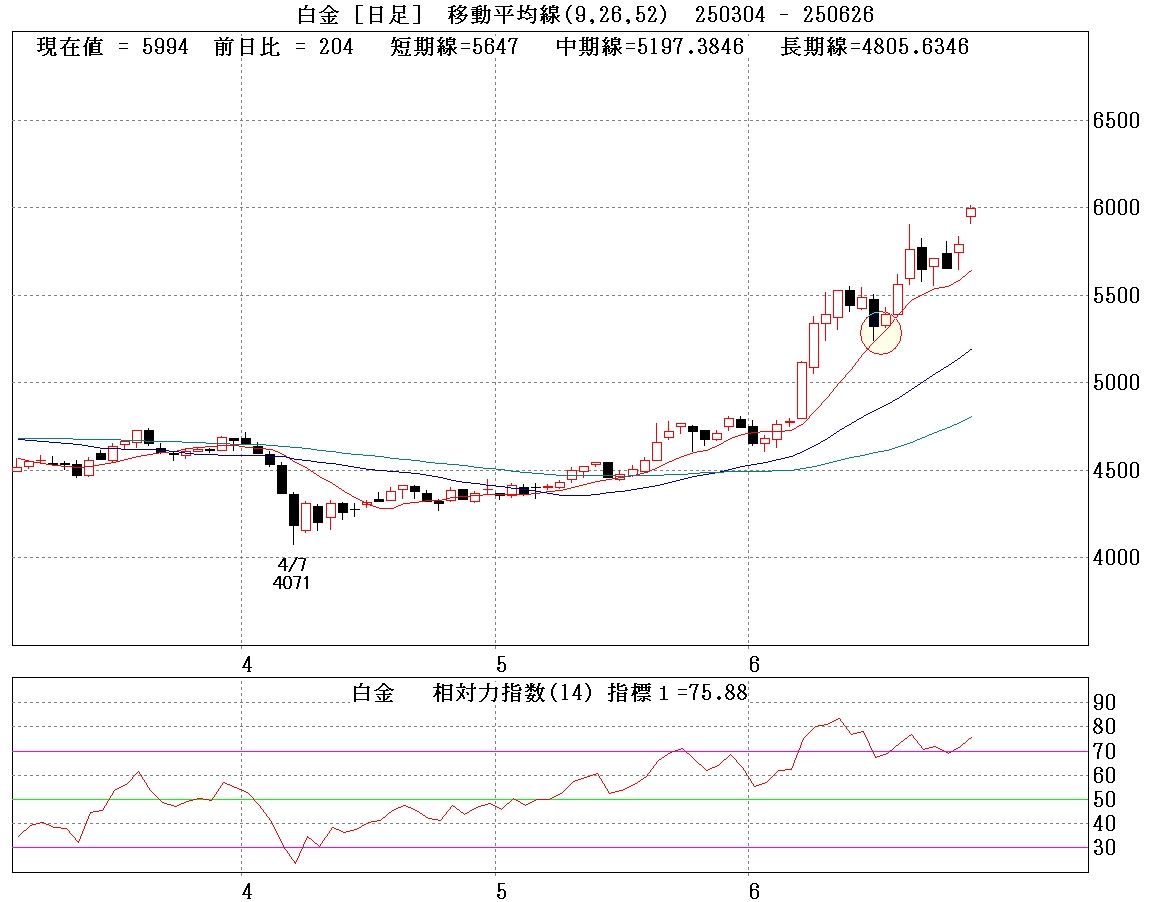Click the large black candlestick above 4/7 label
Viewport: 1171px width, 902px height.
294,509
